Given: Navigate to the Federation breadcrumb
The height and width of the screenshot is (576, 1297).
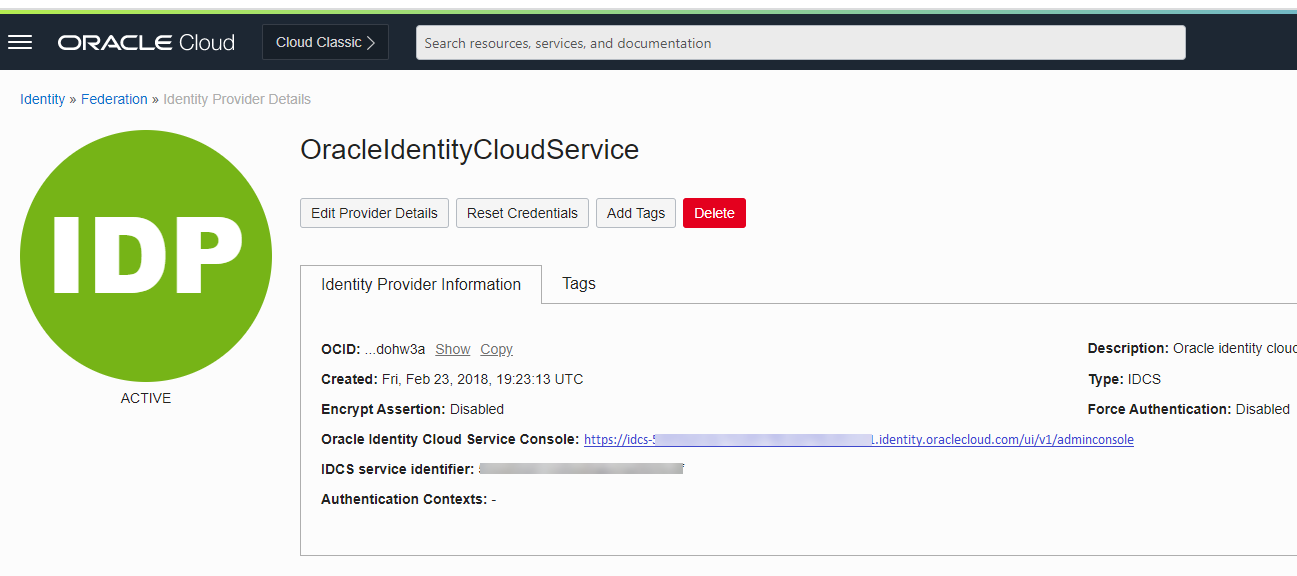Looking at the screenshot, I should click(114, 99).
